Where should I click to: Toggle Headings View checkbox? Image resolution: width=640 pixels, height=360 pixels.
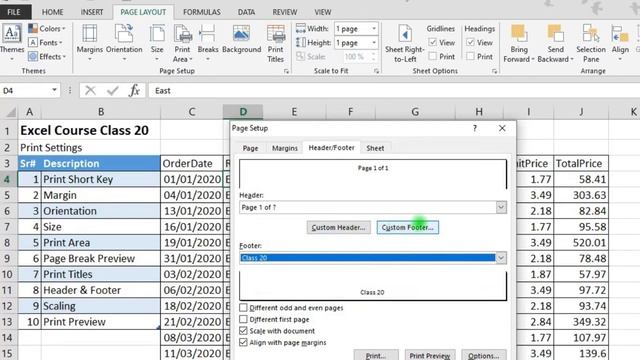pos(470,42)
